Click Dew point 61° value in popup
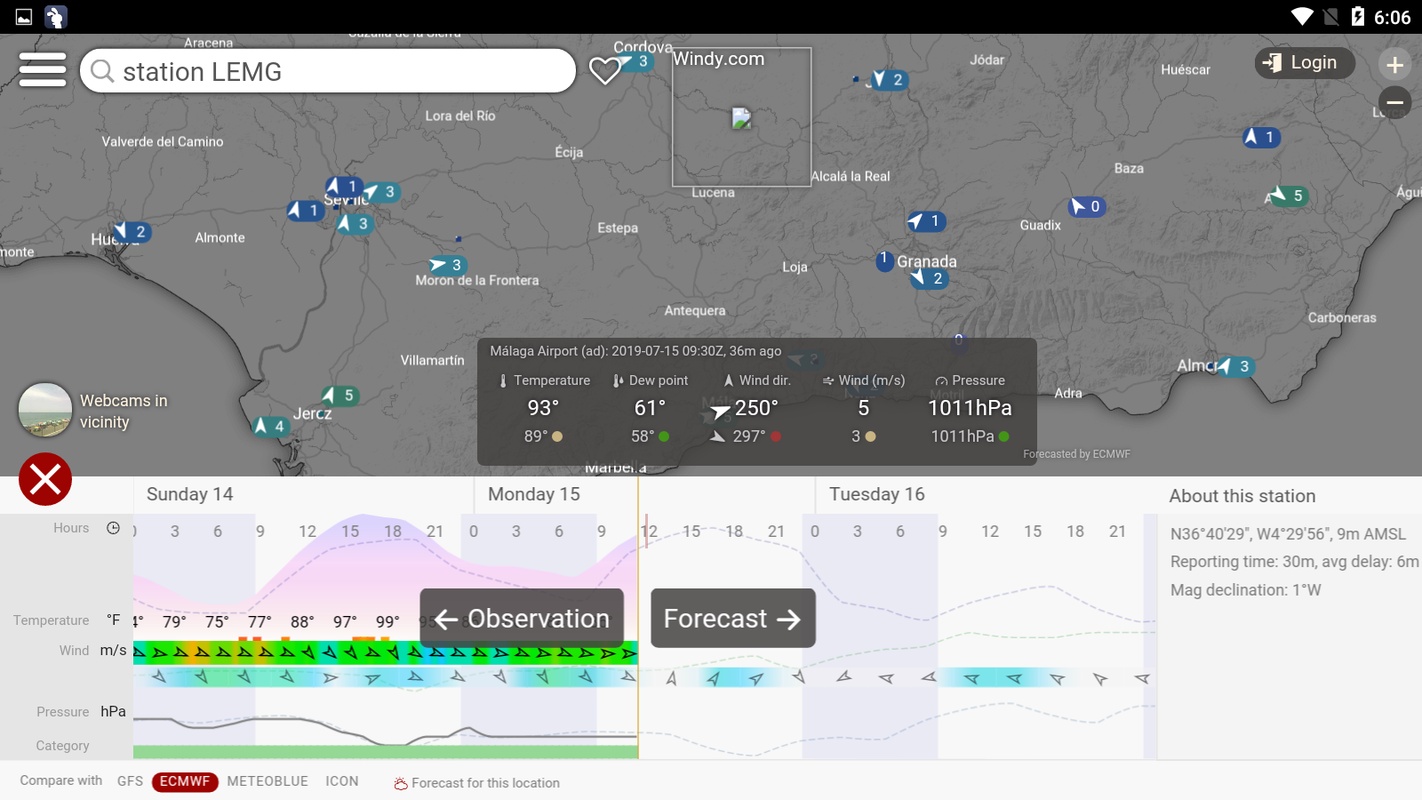The height and width of the screenshot is (800, 1422). click(650, 408)
